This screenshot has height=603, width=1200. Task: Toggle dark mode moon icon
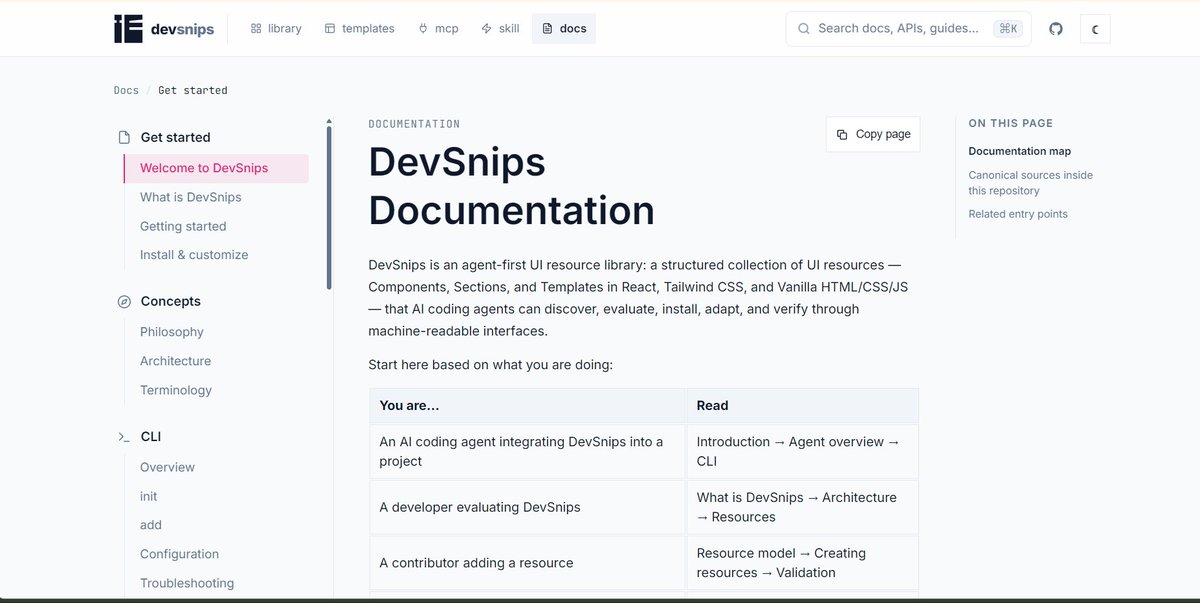coord(1095,29)
